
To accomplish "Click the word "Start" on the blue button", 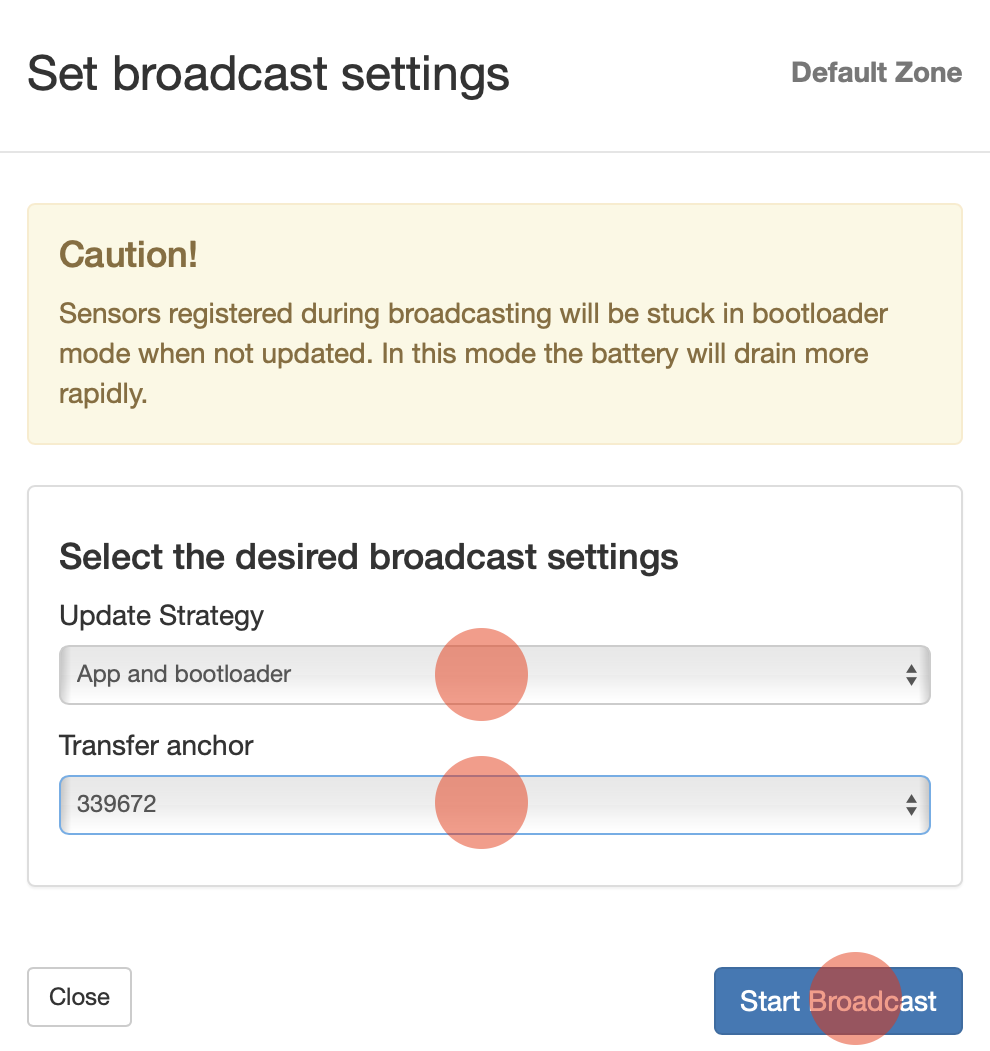I will click(x=770, y=1001).
